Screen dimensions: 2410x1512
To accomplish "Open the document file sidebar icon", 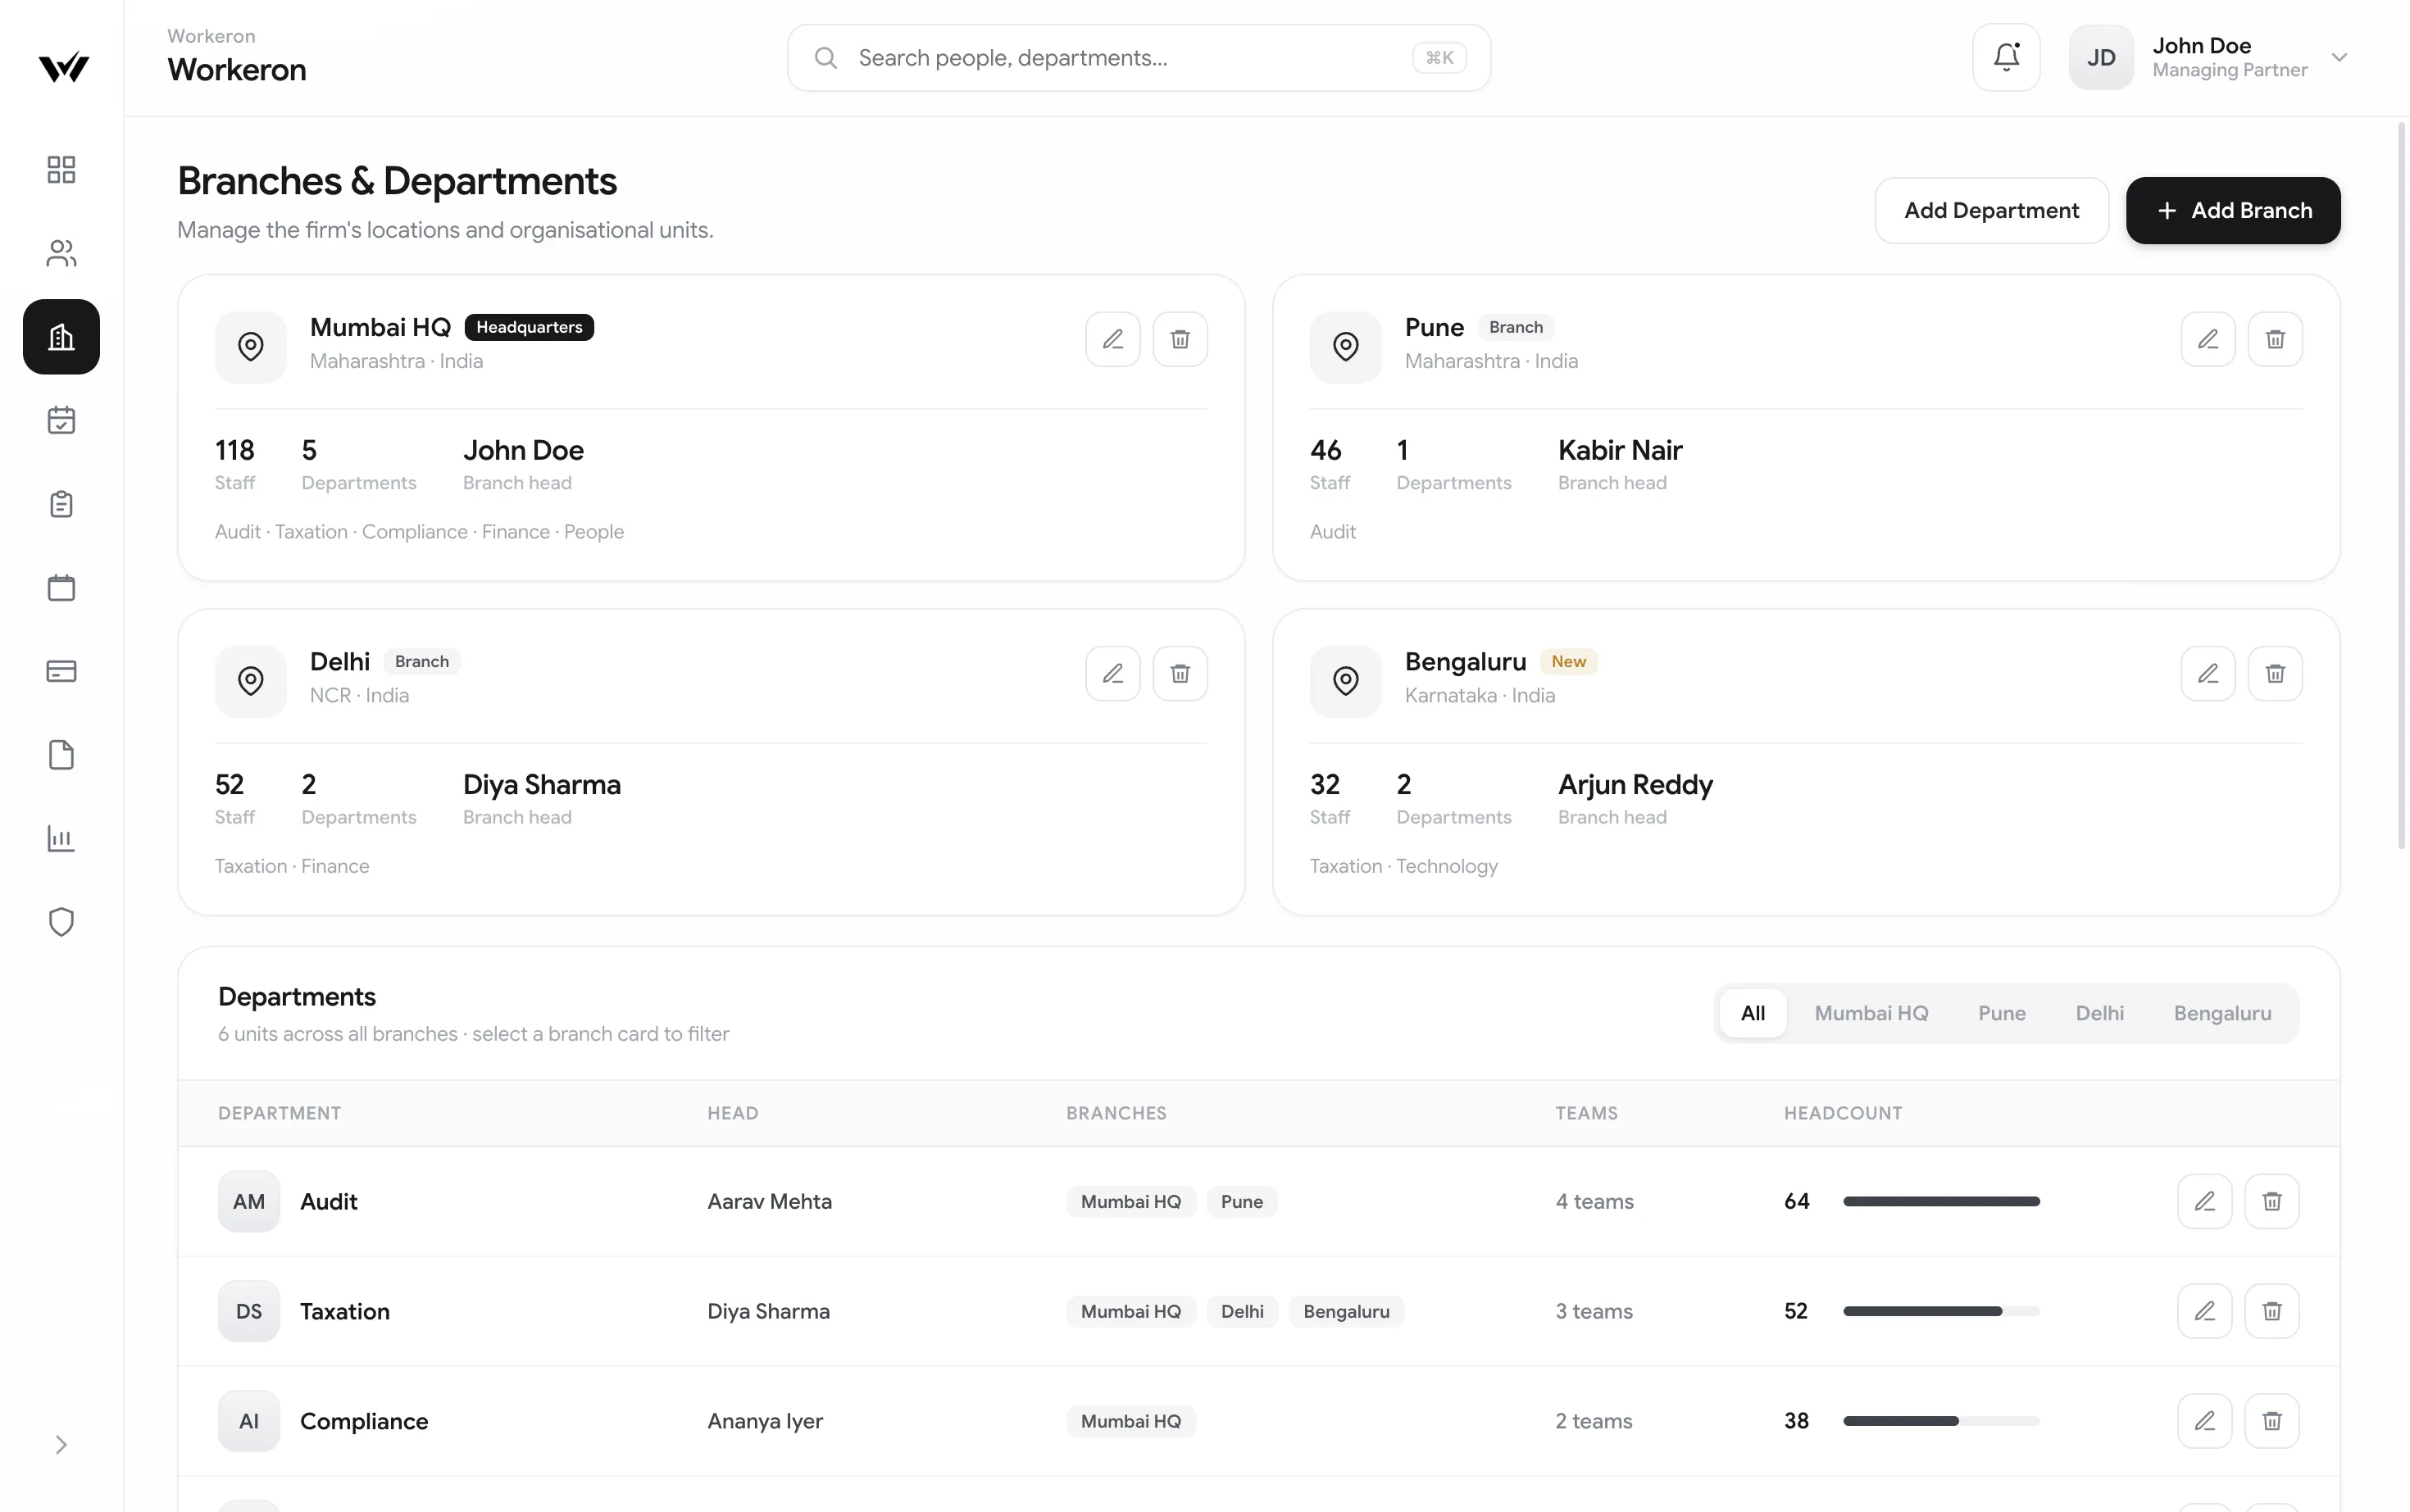I will (61, 755).
